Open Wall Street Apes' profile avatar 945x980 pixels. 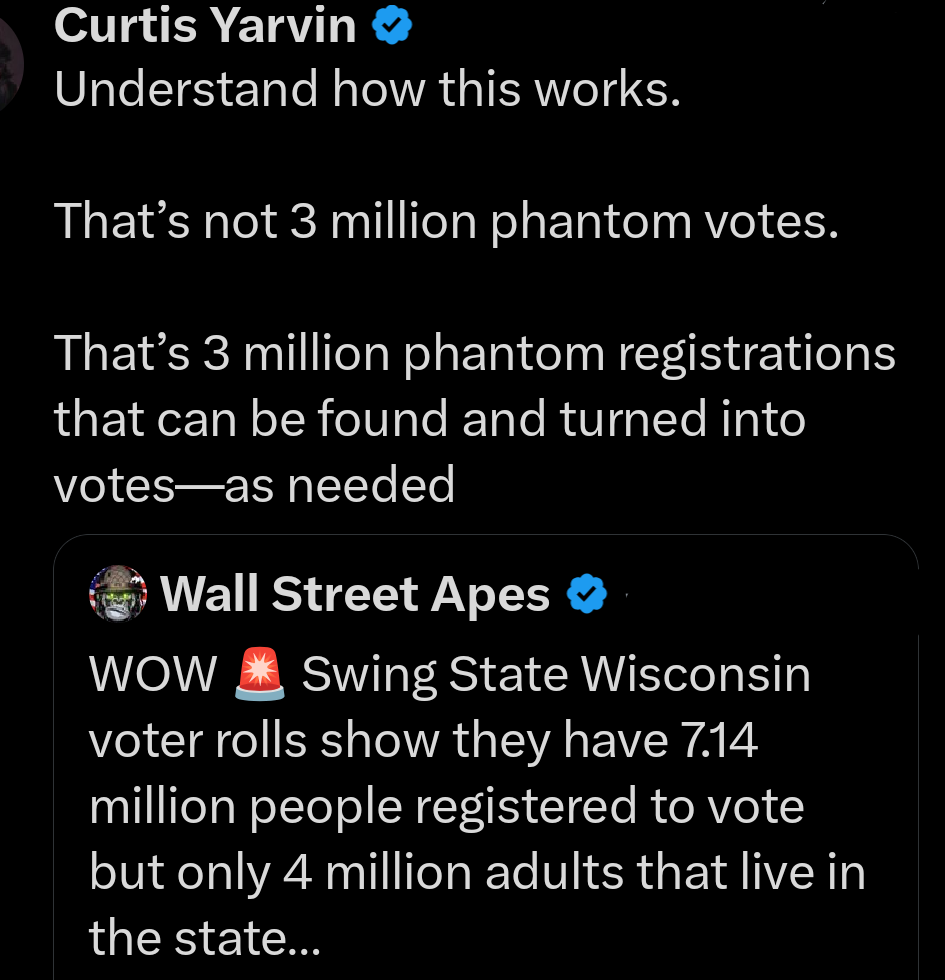point(118,593)
